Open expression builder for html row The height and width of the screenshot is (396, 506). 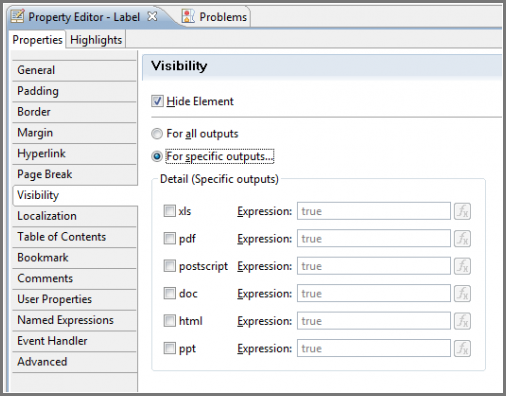click(462, 321)
